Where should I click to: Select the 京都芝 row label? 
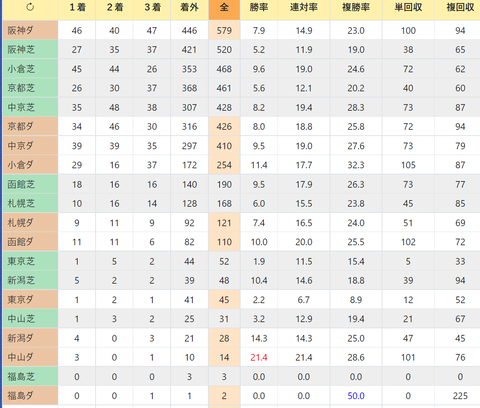click(30, 88)
